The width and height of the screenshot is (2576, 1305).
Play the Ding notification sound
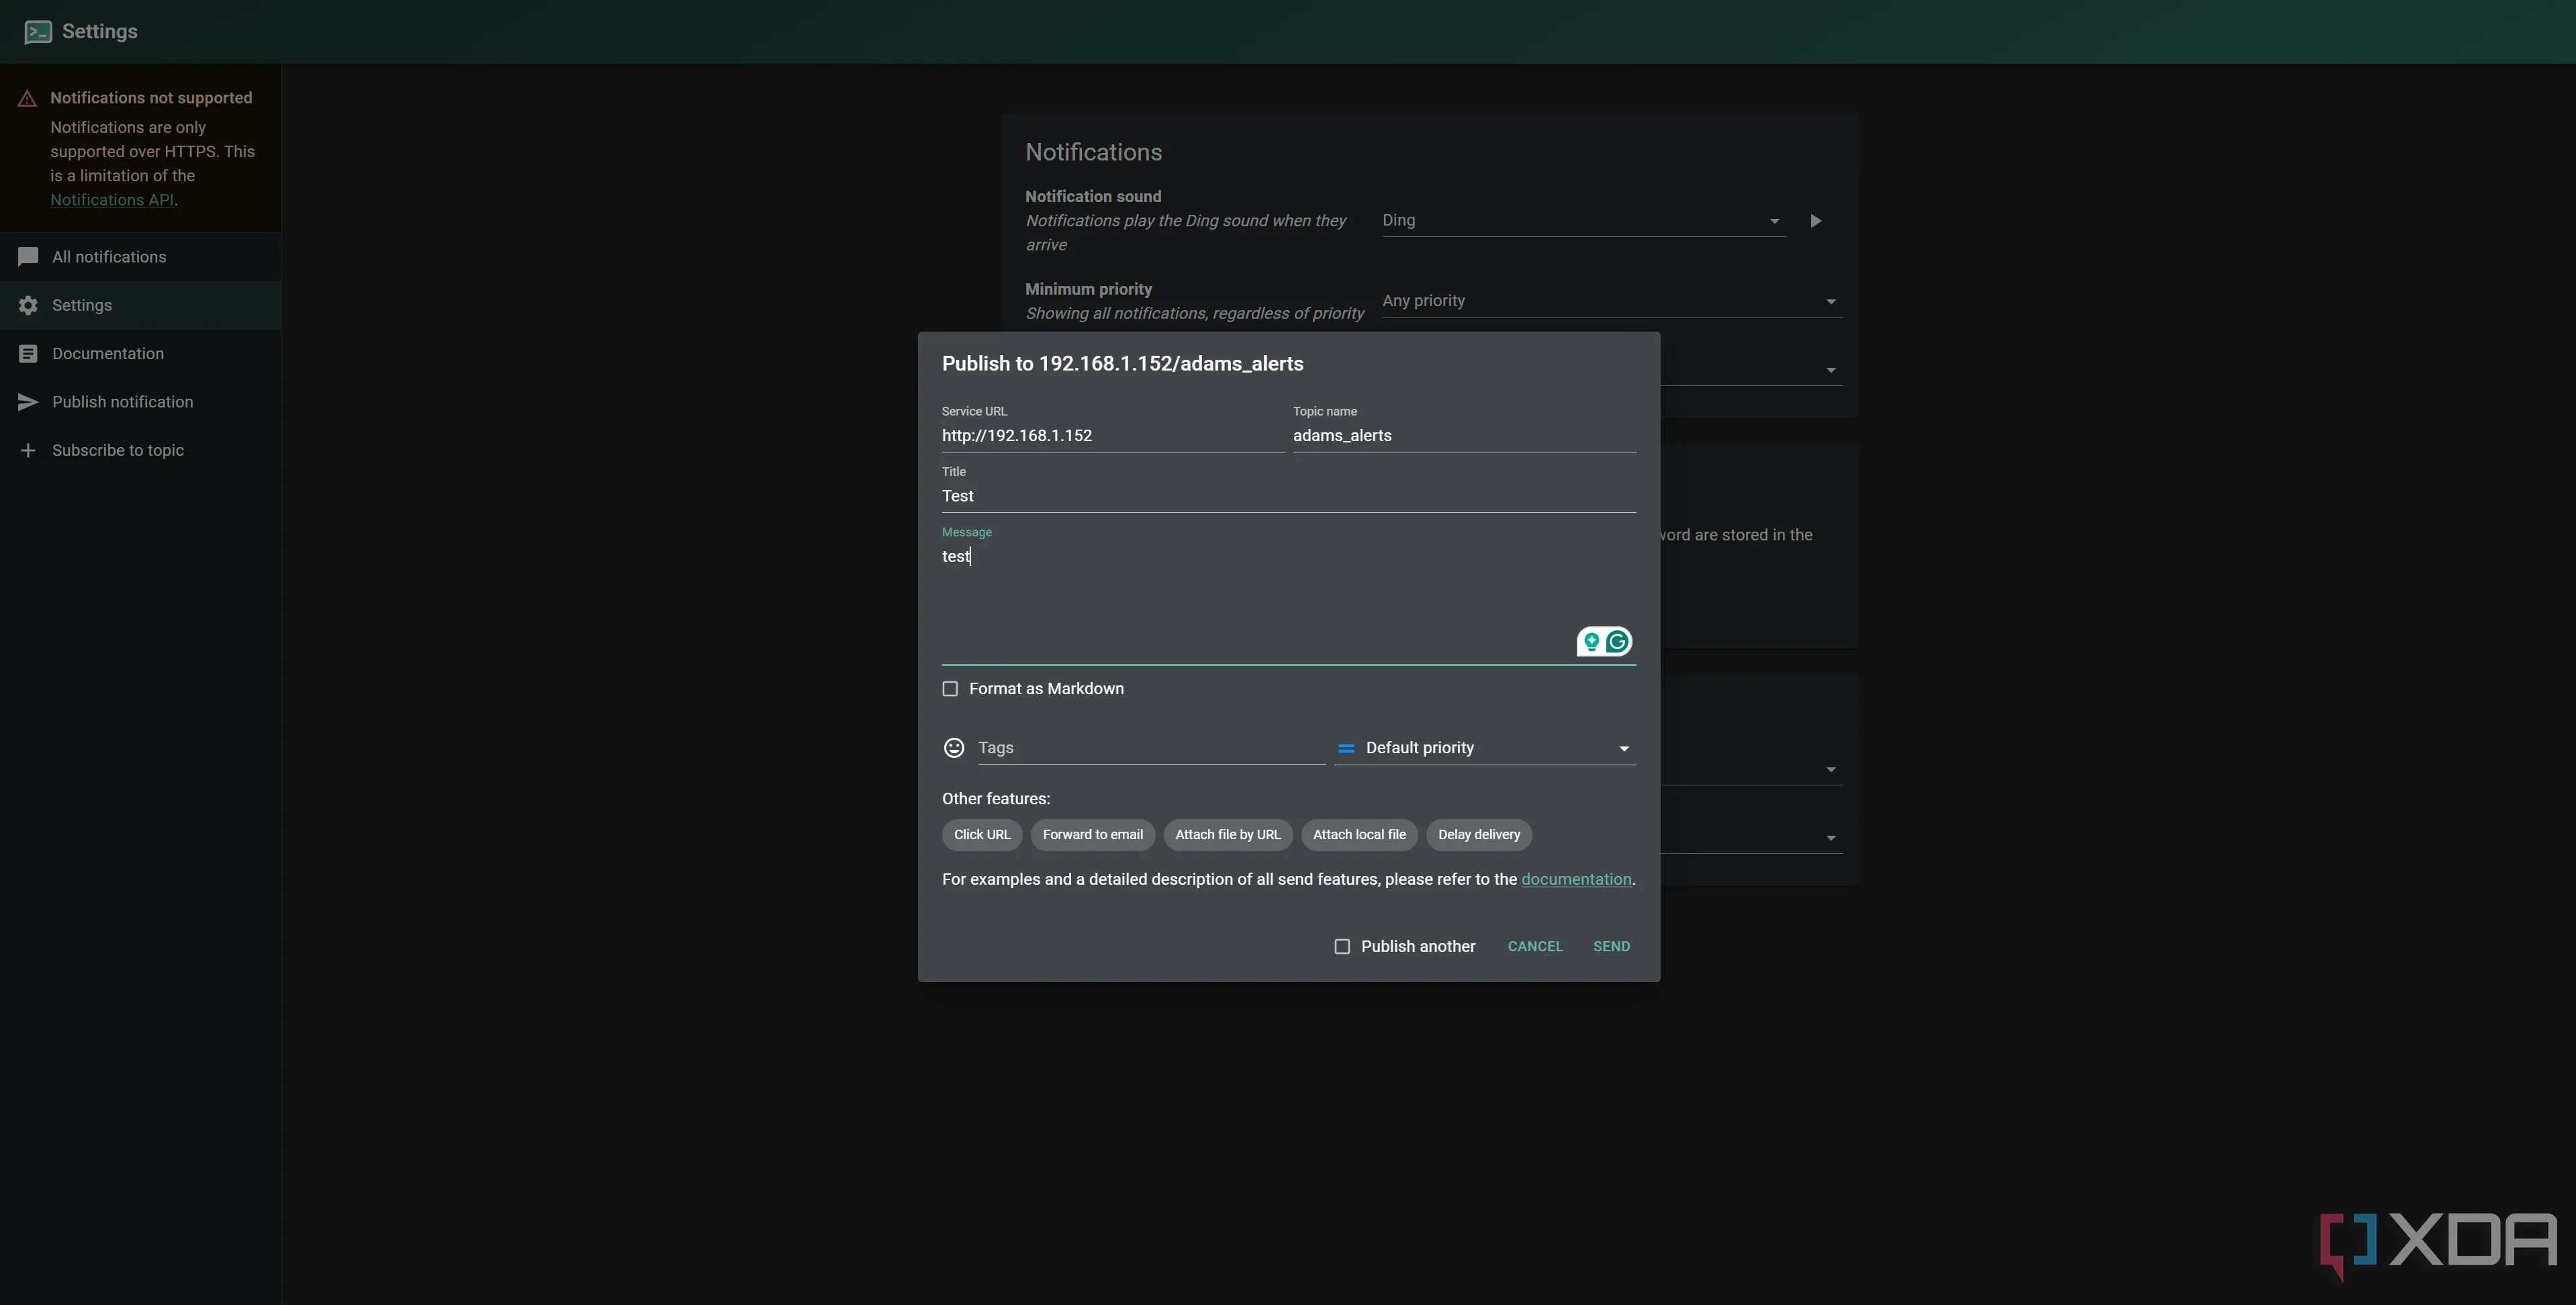pos(1816,221)
